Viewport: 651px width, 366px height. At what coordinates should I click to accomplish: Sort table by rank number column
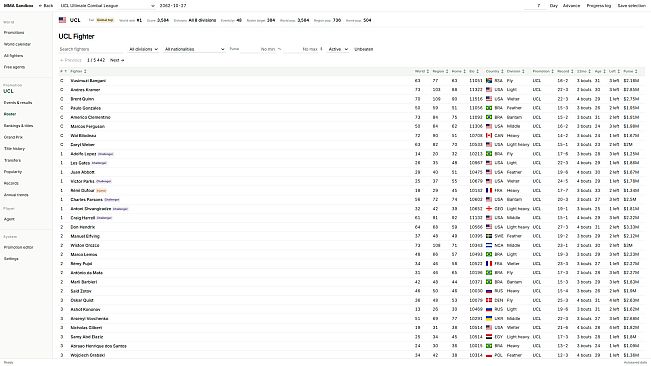(x=63, y=71)
